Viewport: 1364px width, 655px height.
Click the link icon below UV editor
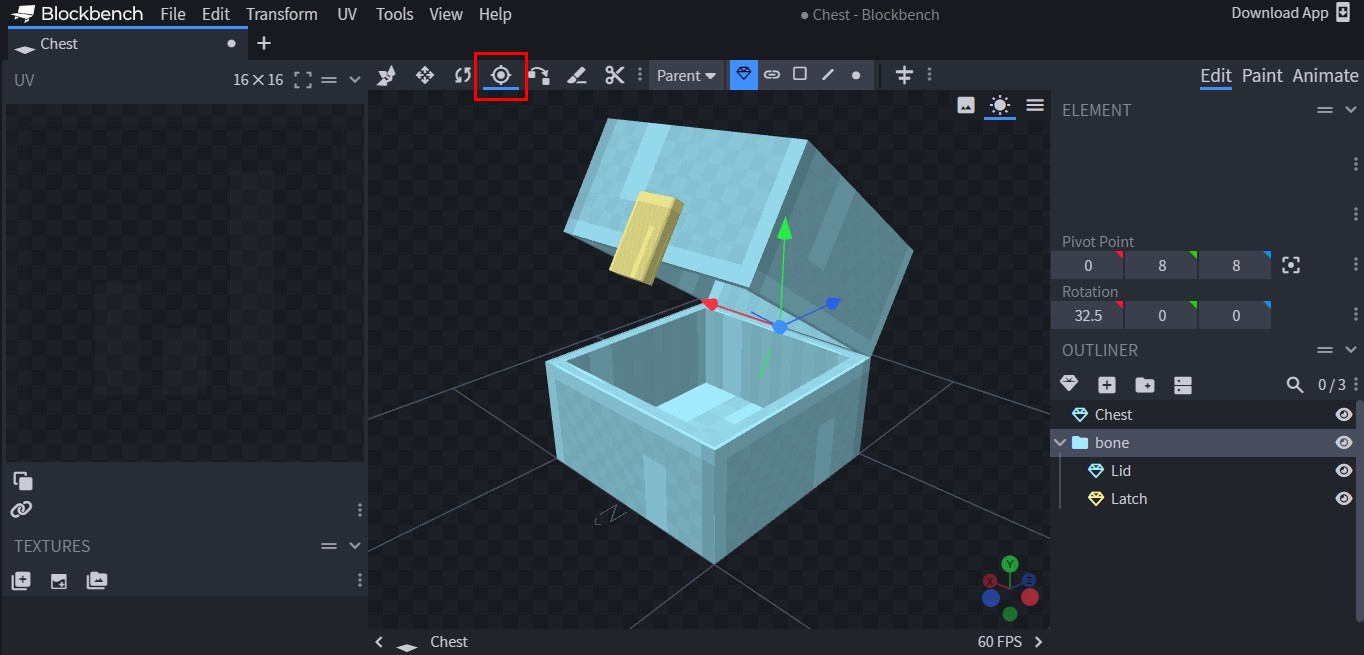(x=22, y=510)
